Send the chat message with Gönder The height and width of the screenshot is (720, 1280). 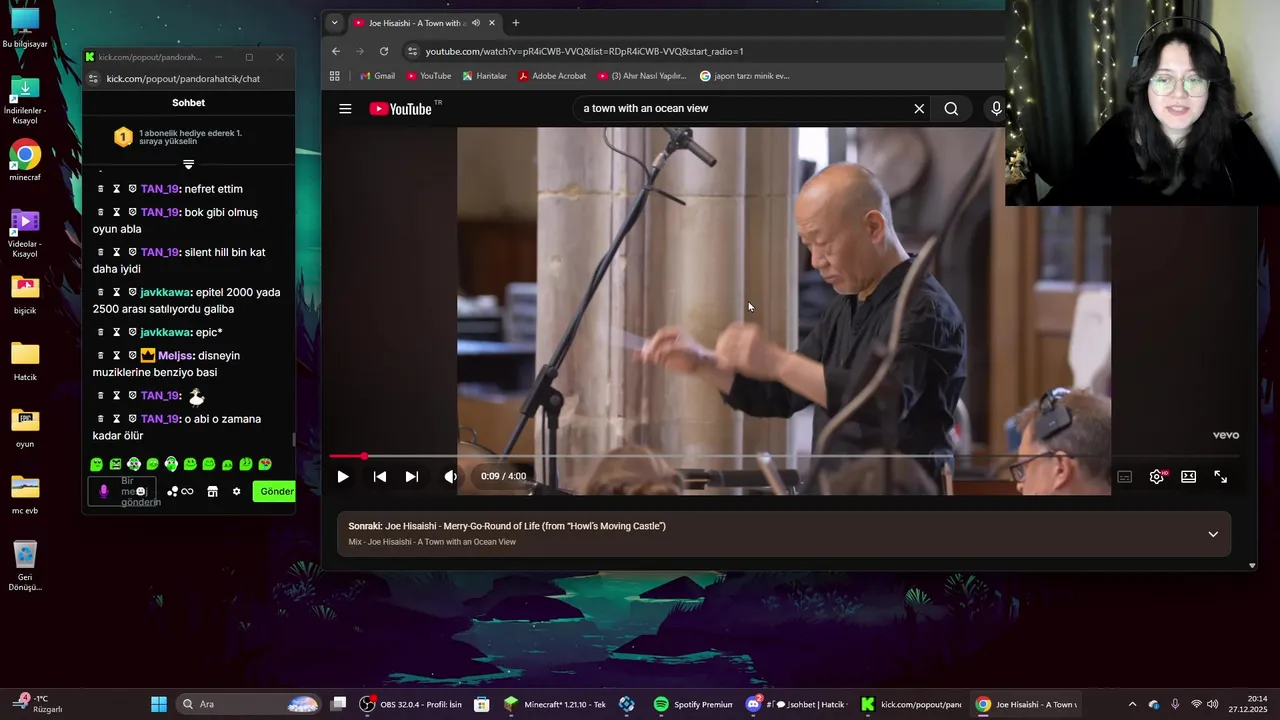click(x=276, y=491)
